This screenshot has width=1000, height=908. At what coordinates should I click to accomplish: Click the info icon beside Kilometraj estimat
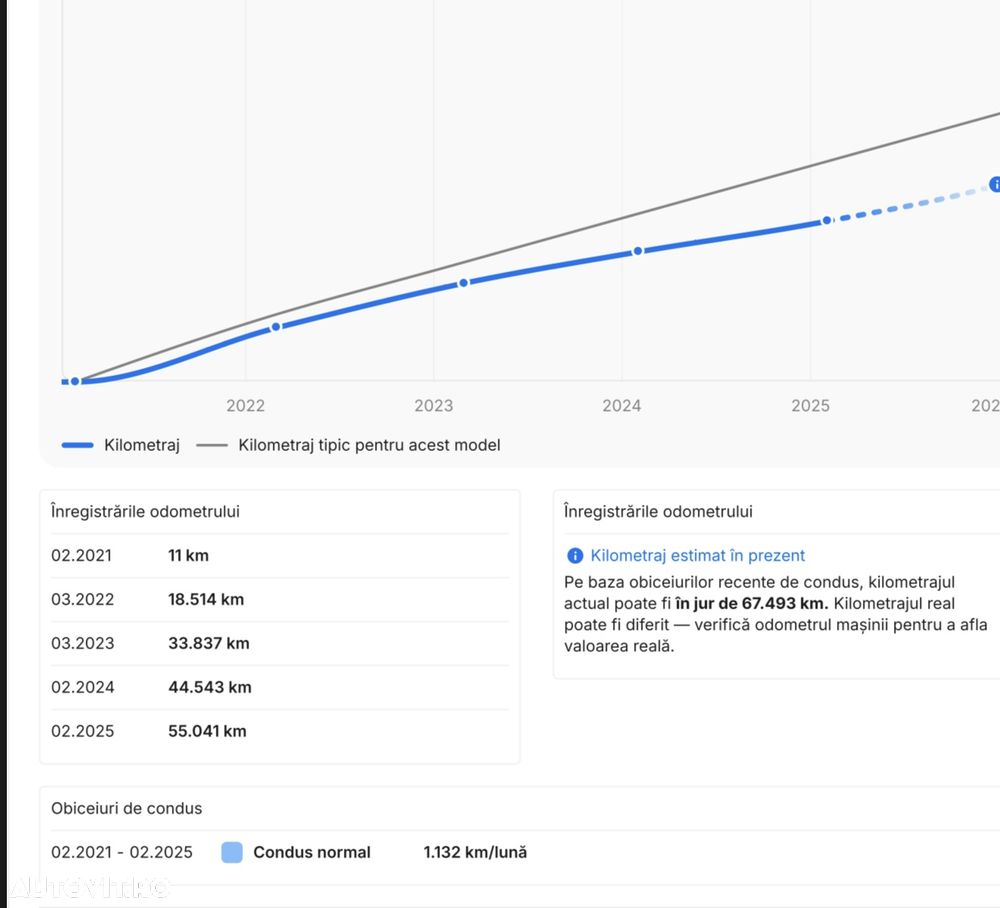pyautogui.click(x=575, y=556)
